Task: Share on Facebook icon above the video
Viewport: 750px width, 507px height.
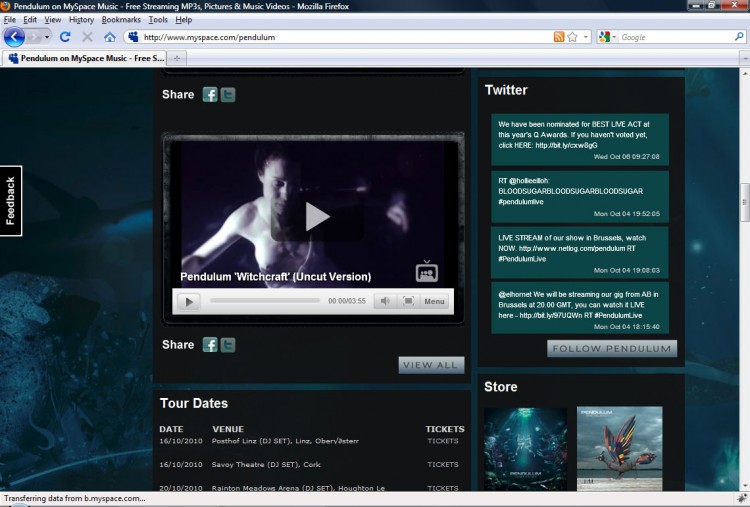Action: click(x=210, y=95)
